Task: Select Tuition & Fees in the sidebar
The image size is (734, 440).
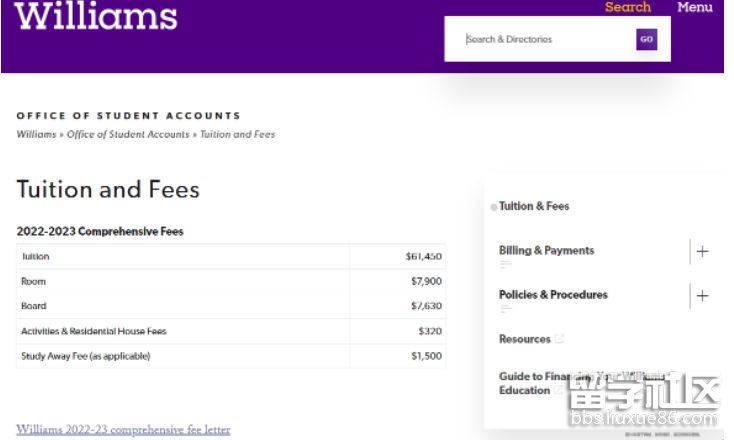Action: (x=534, y=206)
